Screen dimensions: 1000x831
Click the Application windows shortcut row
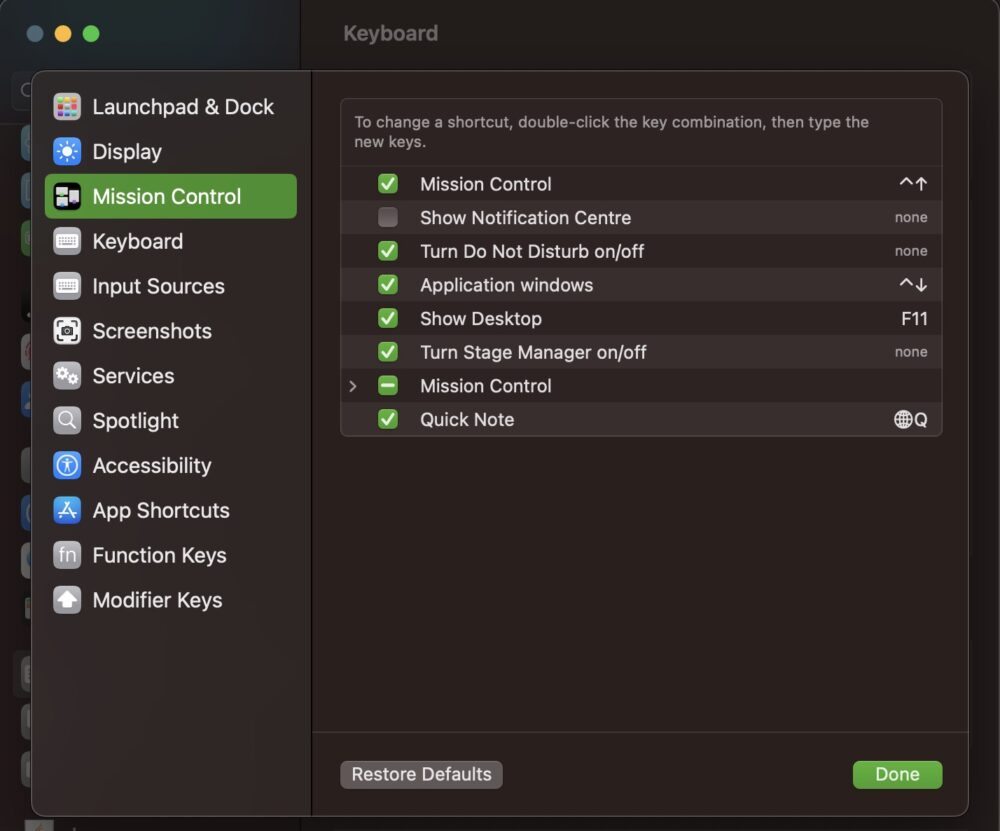click(x=640, y=285)
